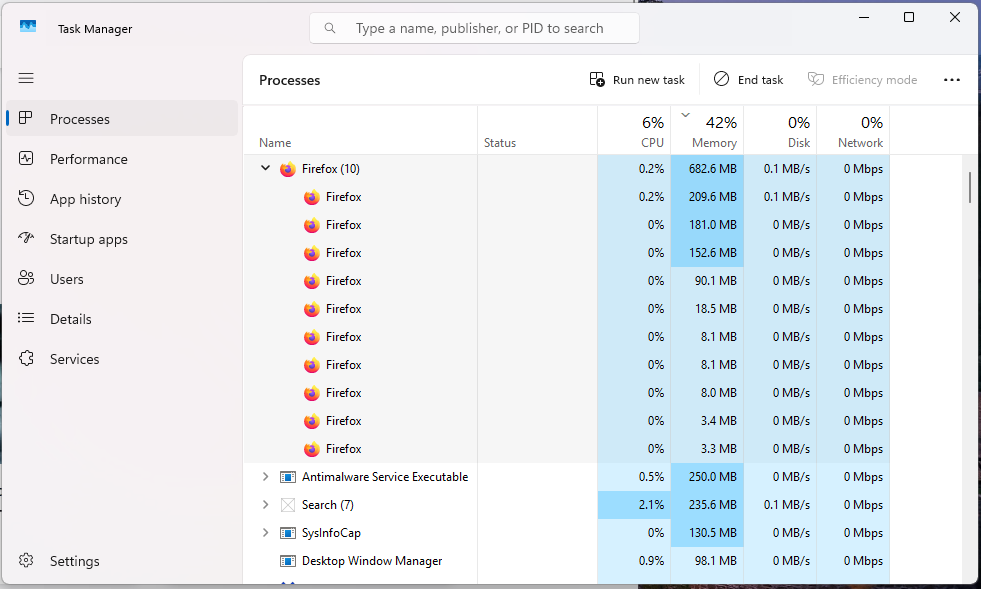Switch to the Processes tab
The image size is (981, 589).
click(x=122, y=118)
